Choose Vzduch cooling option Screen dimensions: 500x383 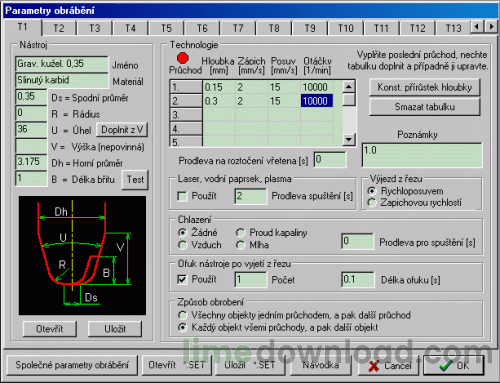tap(182, 245)
